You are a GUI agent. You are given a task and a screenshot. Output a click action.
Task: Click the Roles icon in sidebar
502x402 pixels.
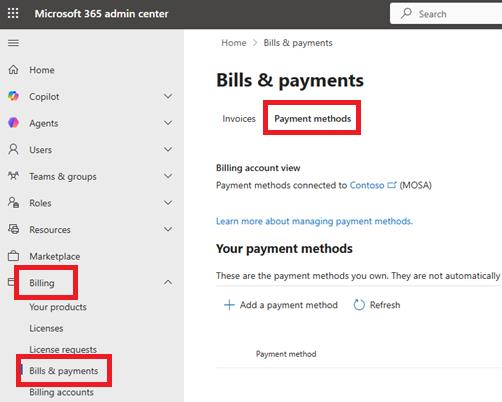(x=13, y=203)
